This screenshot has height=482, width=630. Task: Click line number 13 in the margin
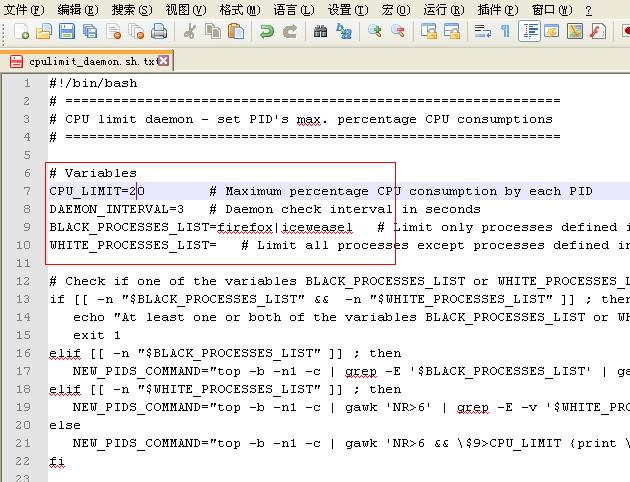[23, 299]
